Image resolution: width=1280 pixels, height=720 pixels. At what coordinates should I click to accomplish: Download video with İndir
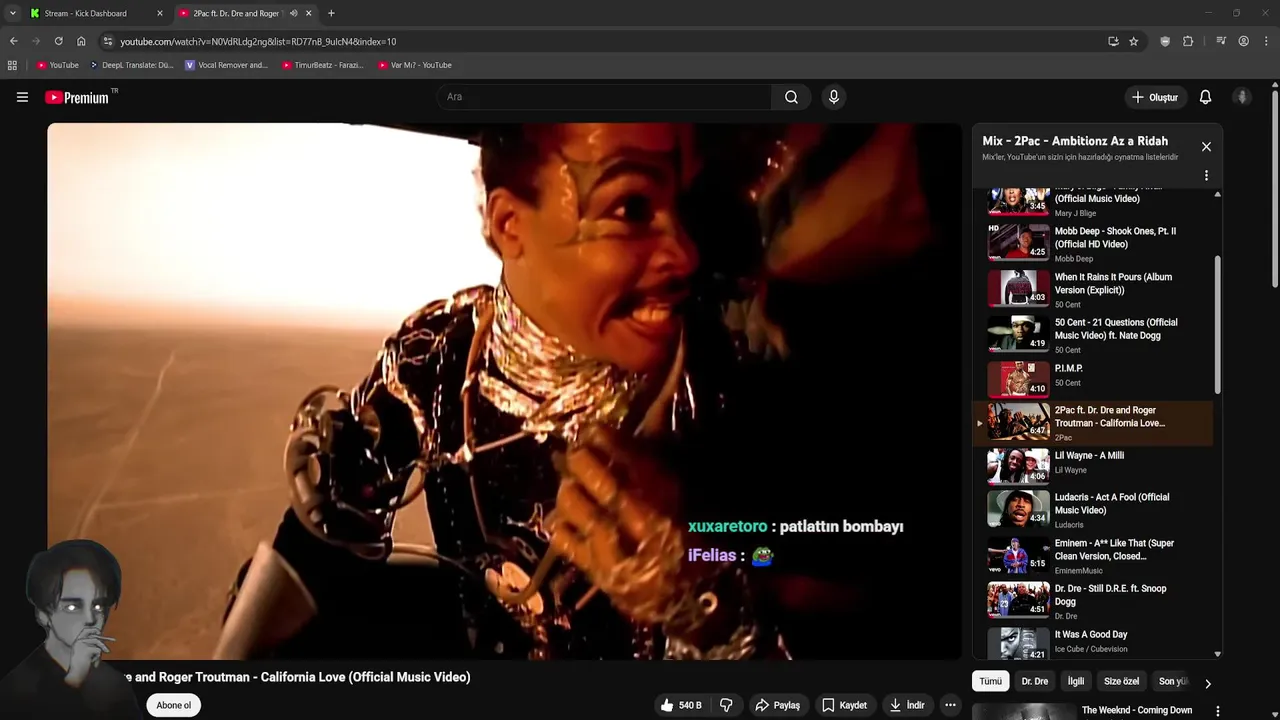(907, 705)
